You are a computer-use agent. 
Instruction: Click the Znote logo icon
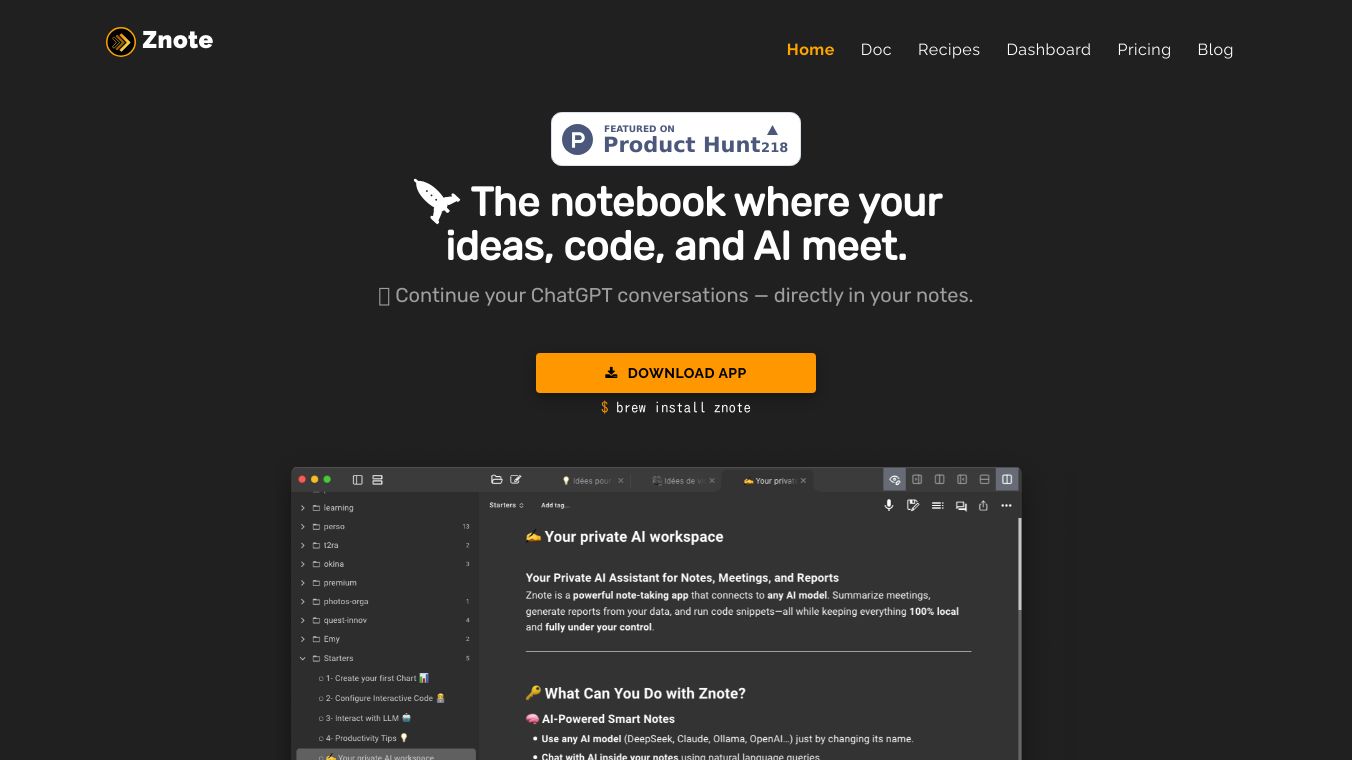[120, 41]
